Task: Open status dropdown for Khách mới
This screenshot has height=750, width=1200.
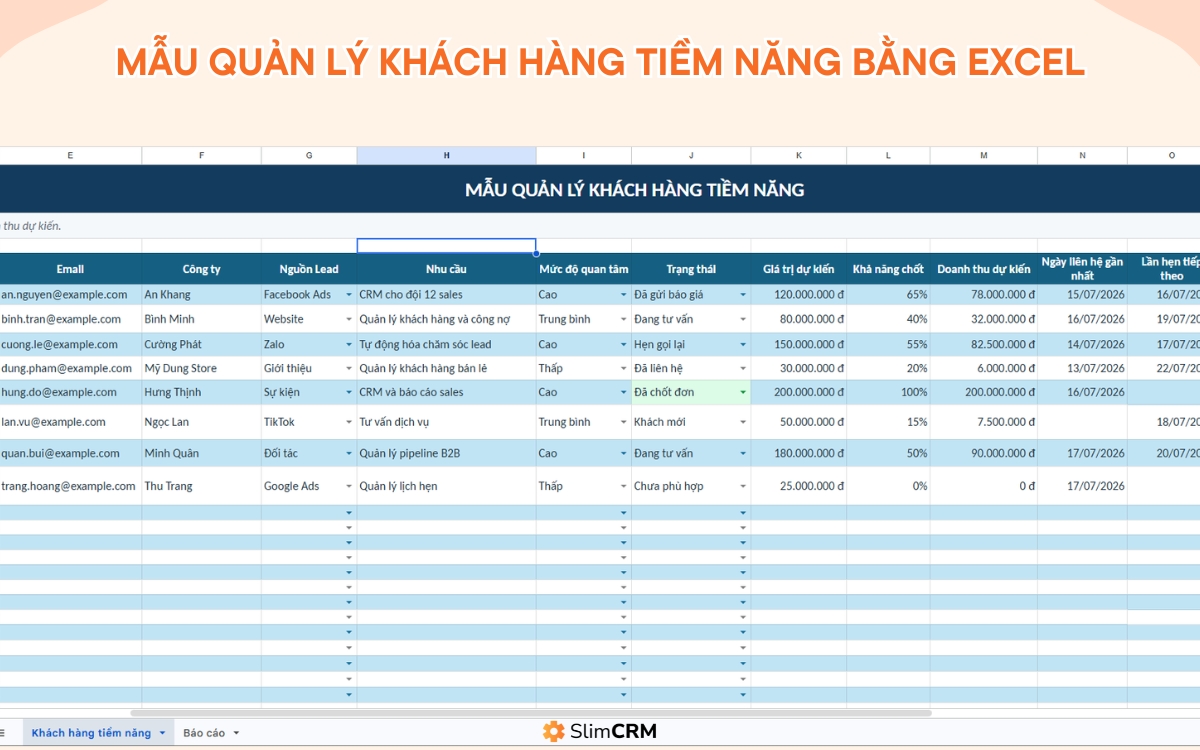Action: [743, 422]
